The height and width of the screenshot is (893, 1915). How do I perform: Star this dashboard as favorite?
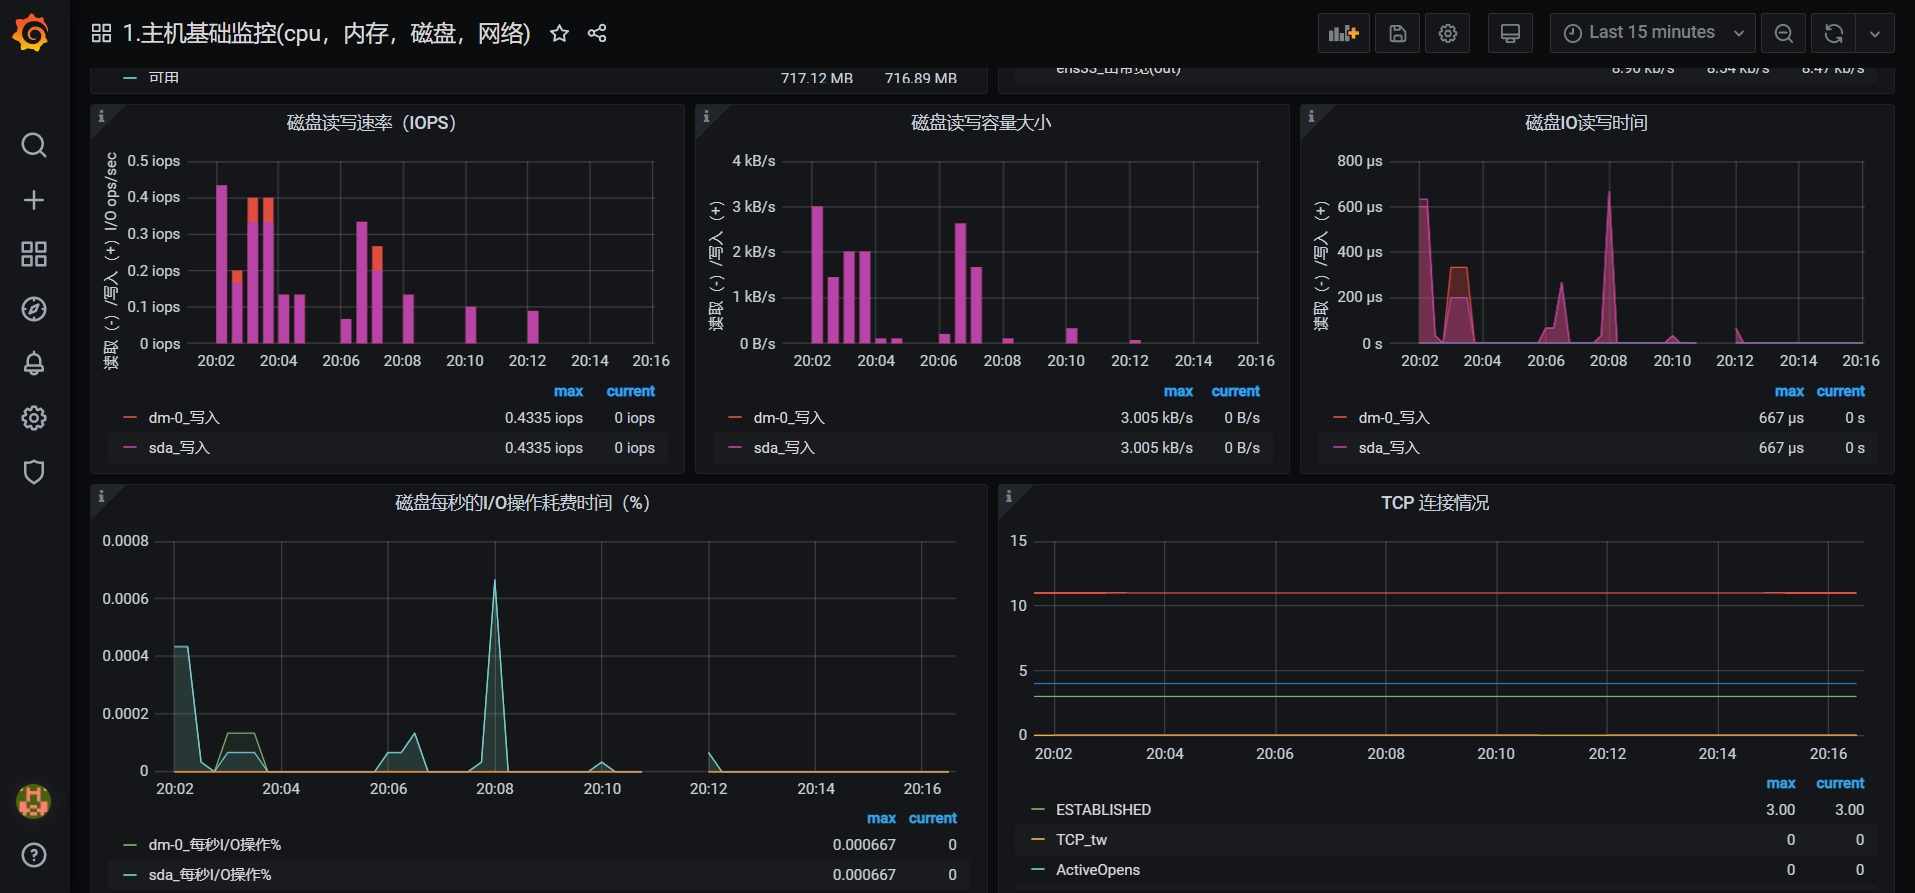pos(559,34)
